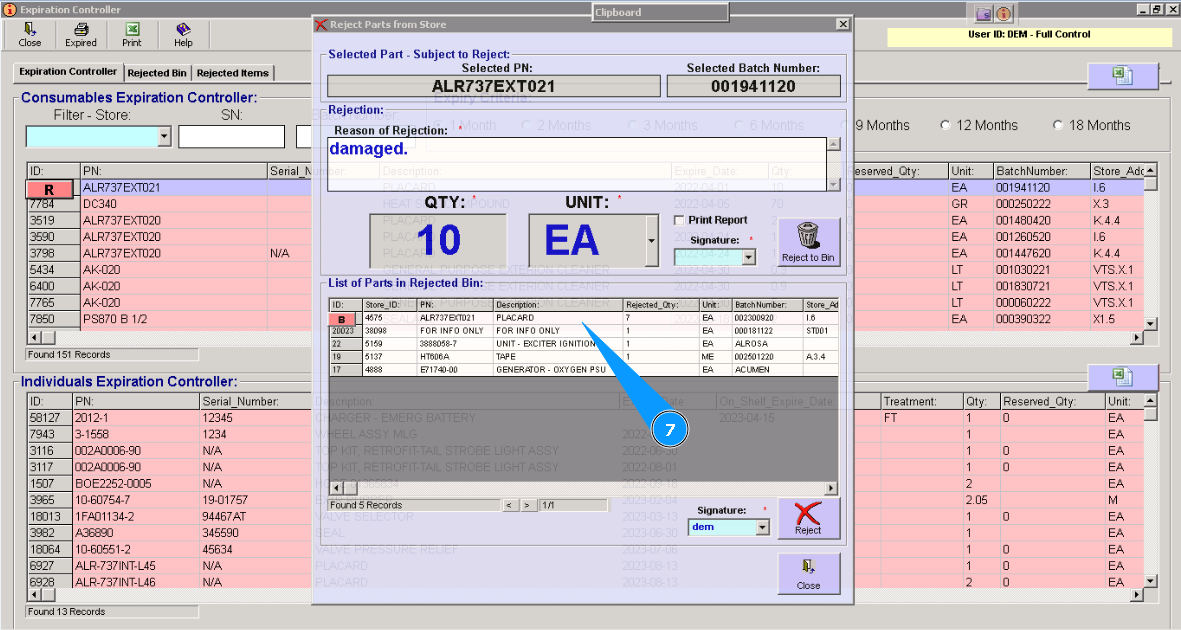Click the B marker in rejected bin list

pyautogui.click(x=342, y=320)
